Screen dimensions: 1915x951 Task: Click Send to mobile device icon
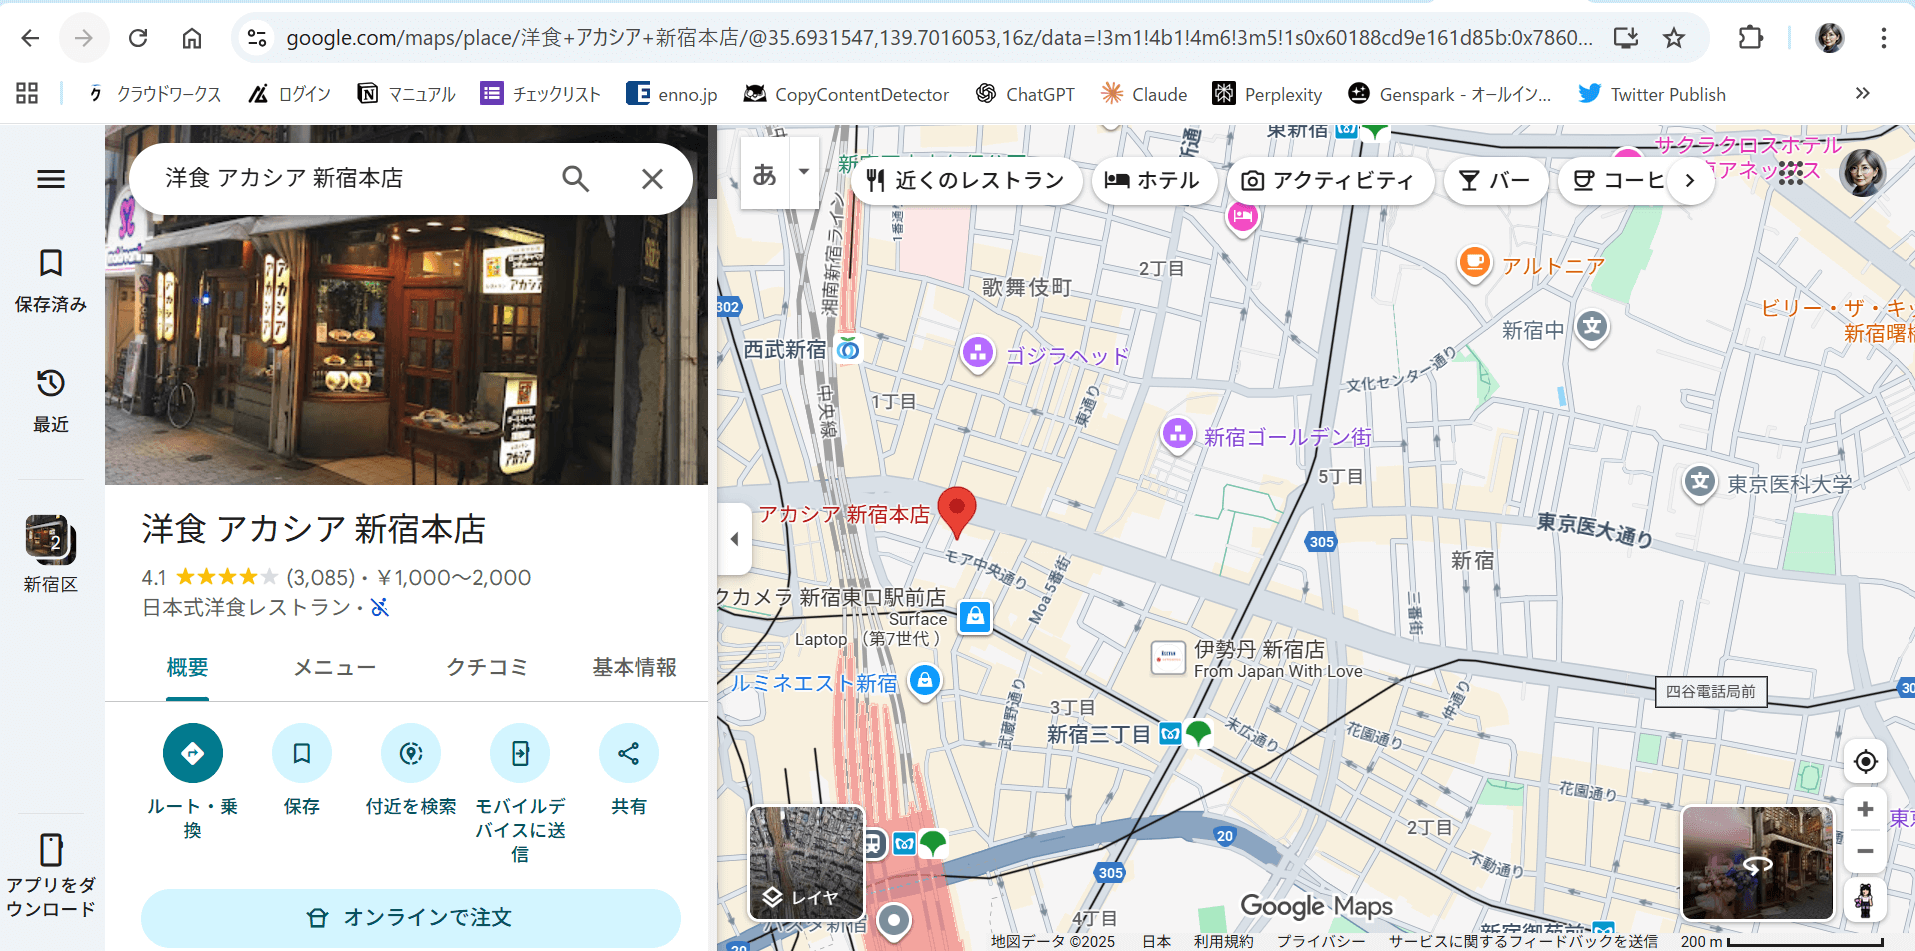point(519,753)
